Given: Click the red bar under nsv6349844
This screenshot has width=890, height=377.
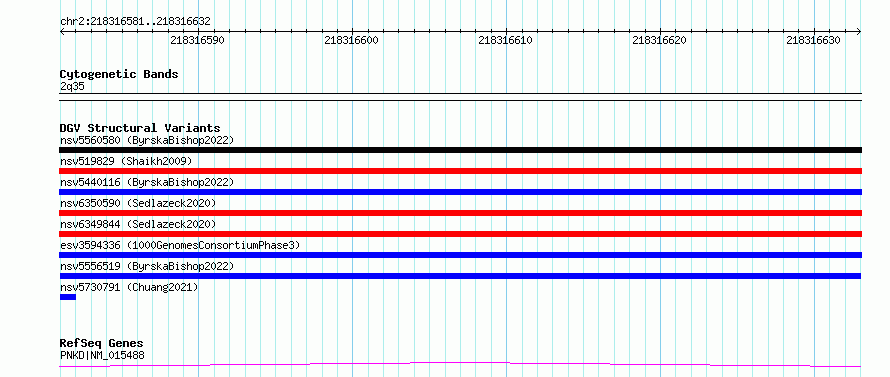Looking at the screenshot, I should pos(460,234).
